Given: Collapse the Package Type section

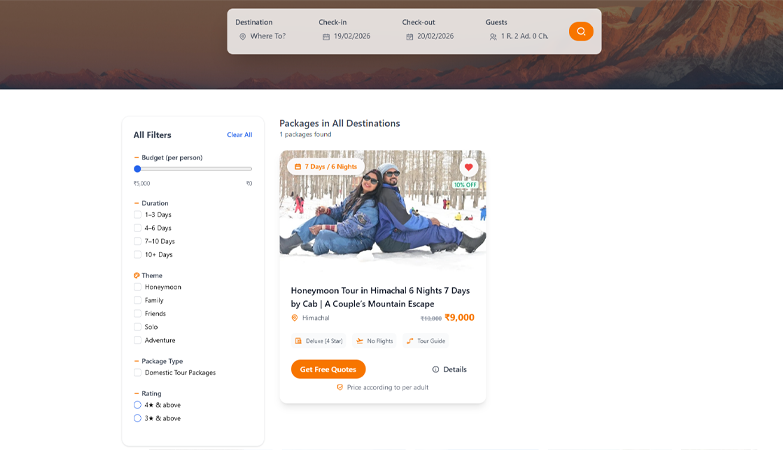Looking at the screenshot, I should click(137, 361).
